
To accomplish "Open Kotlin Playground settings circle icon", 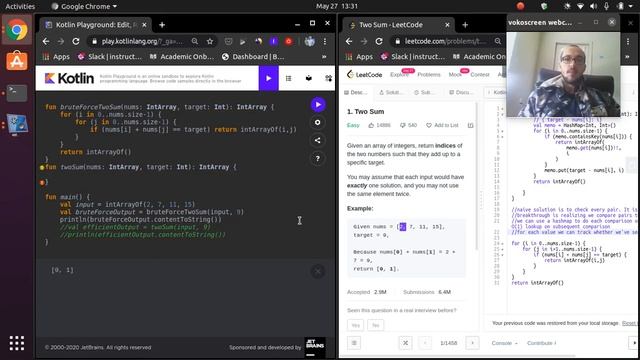I will [318, 122].
